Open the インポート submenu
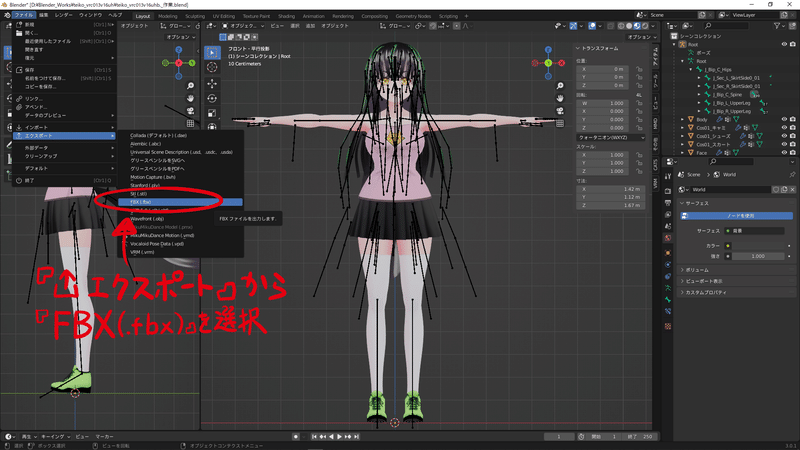 coord(64,127)
